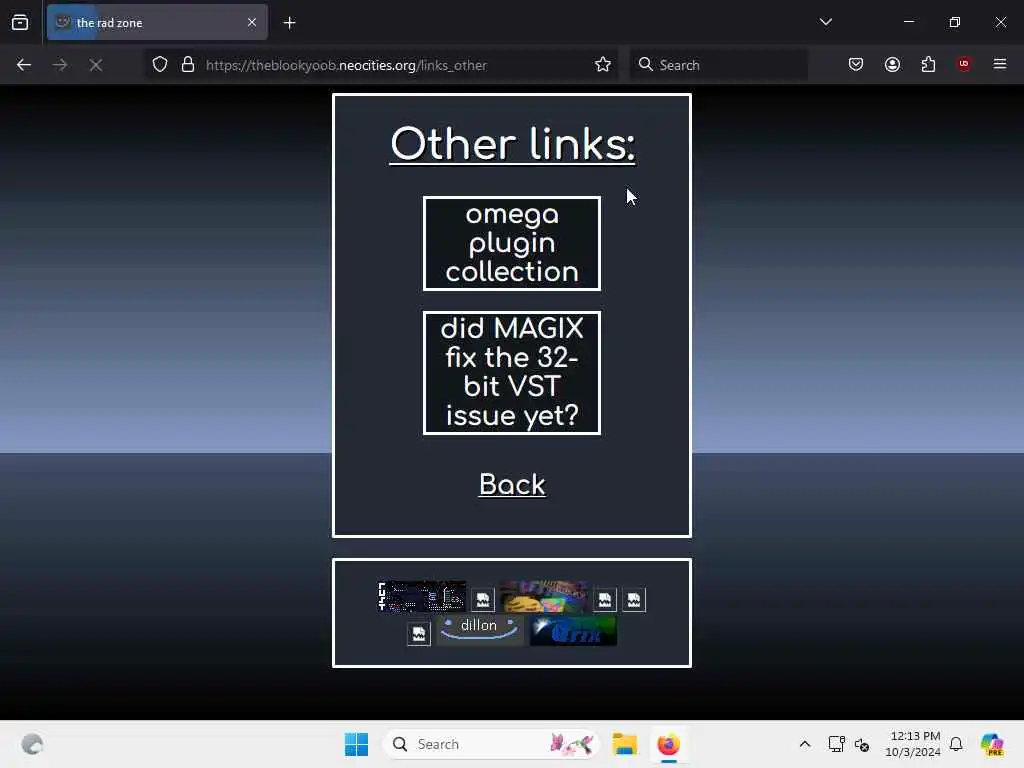Screen dimensions: 1024x768
Task: Stop page loading with X button
Action: [x=96, y=65]
